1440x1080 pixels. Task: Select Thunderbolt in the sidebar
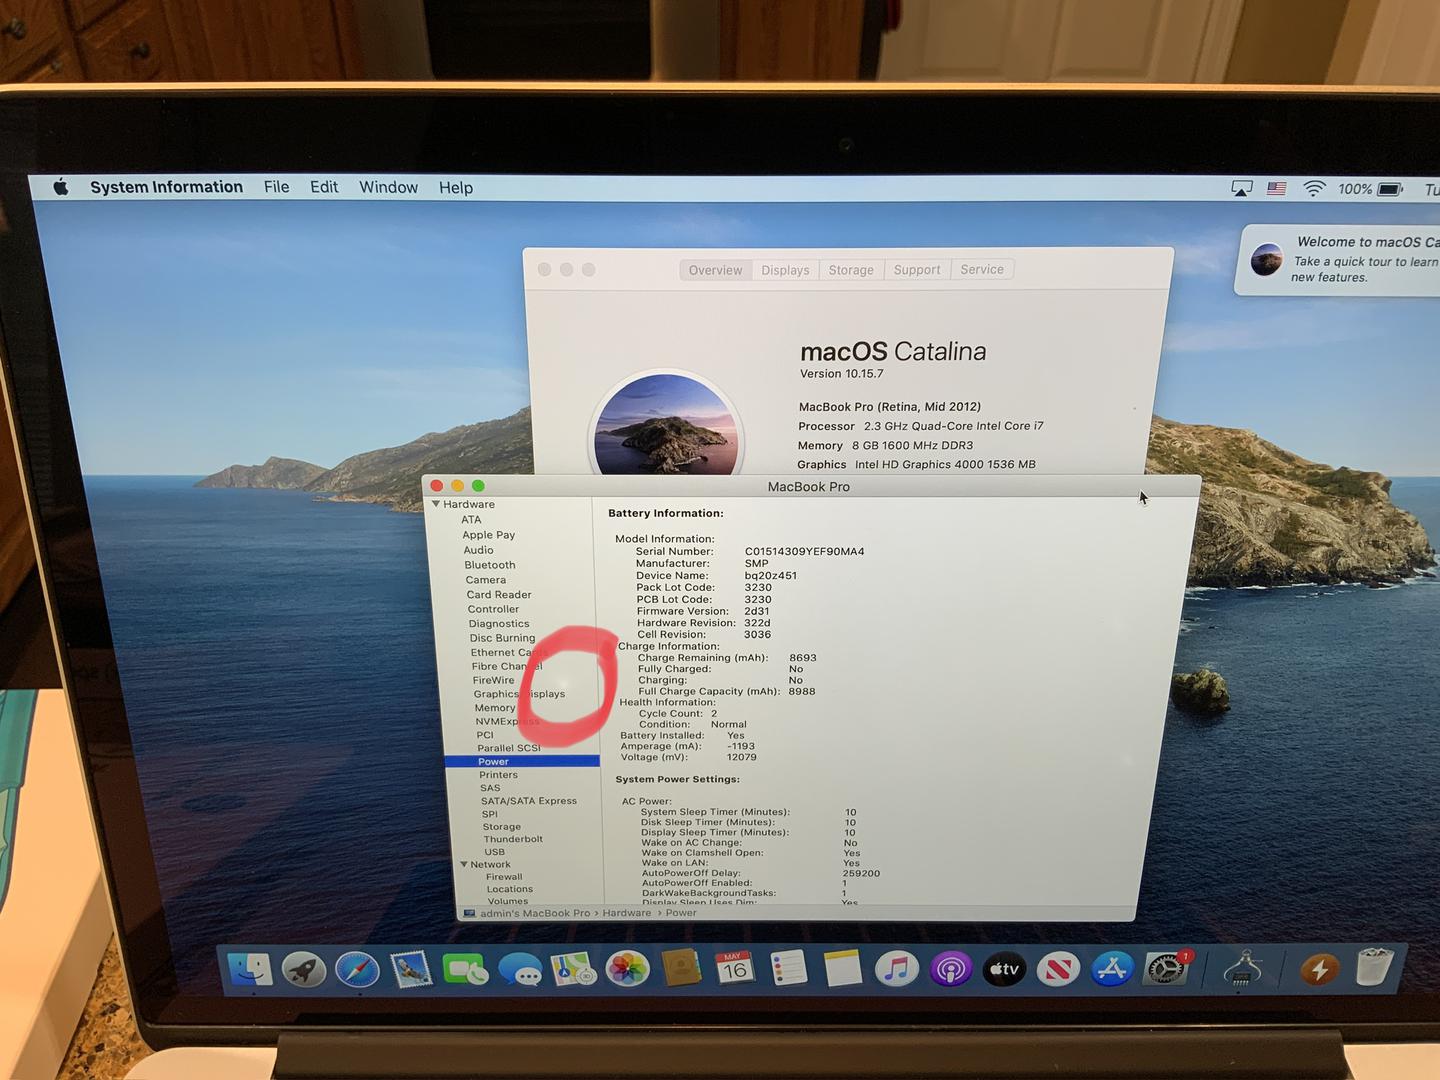click(x=513, y=839)
